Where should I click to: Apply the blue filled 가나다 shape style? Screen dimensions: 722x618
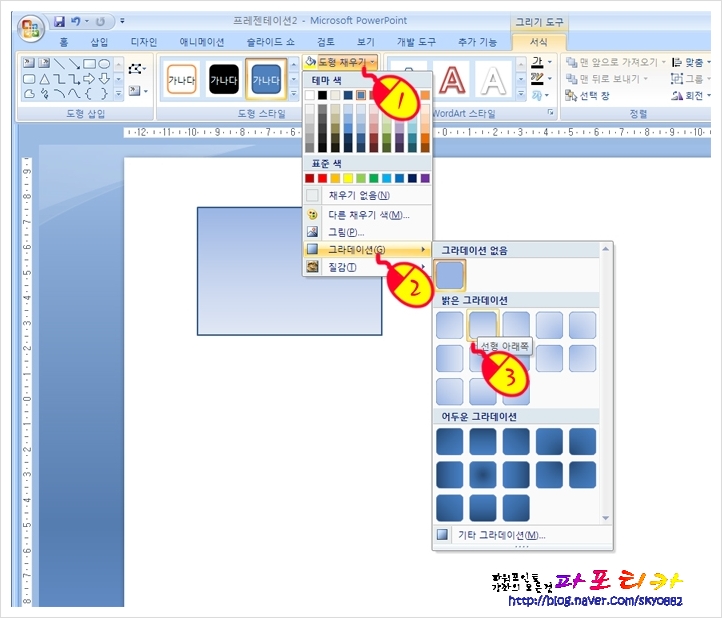point(266,80)
